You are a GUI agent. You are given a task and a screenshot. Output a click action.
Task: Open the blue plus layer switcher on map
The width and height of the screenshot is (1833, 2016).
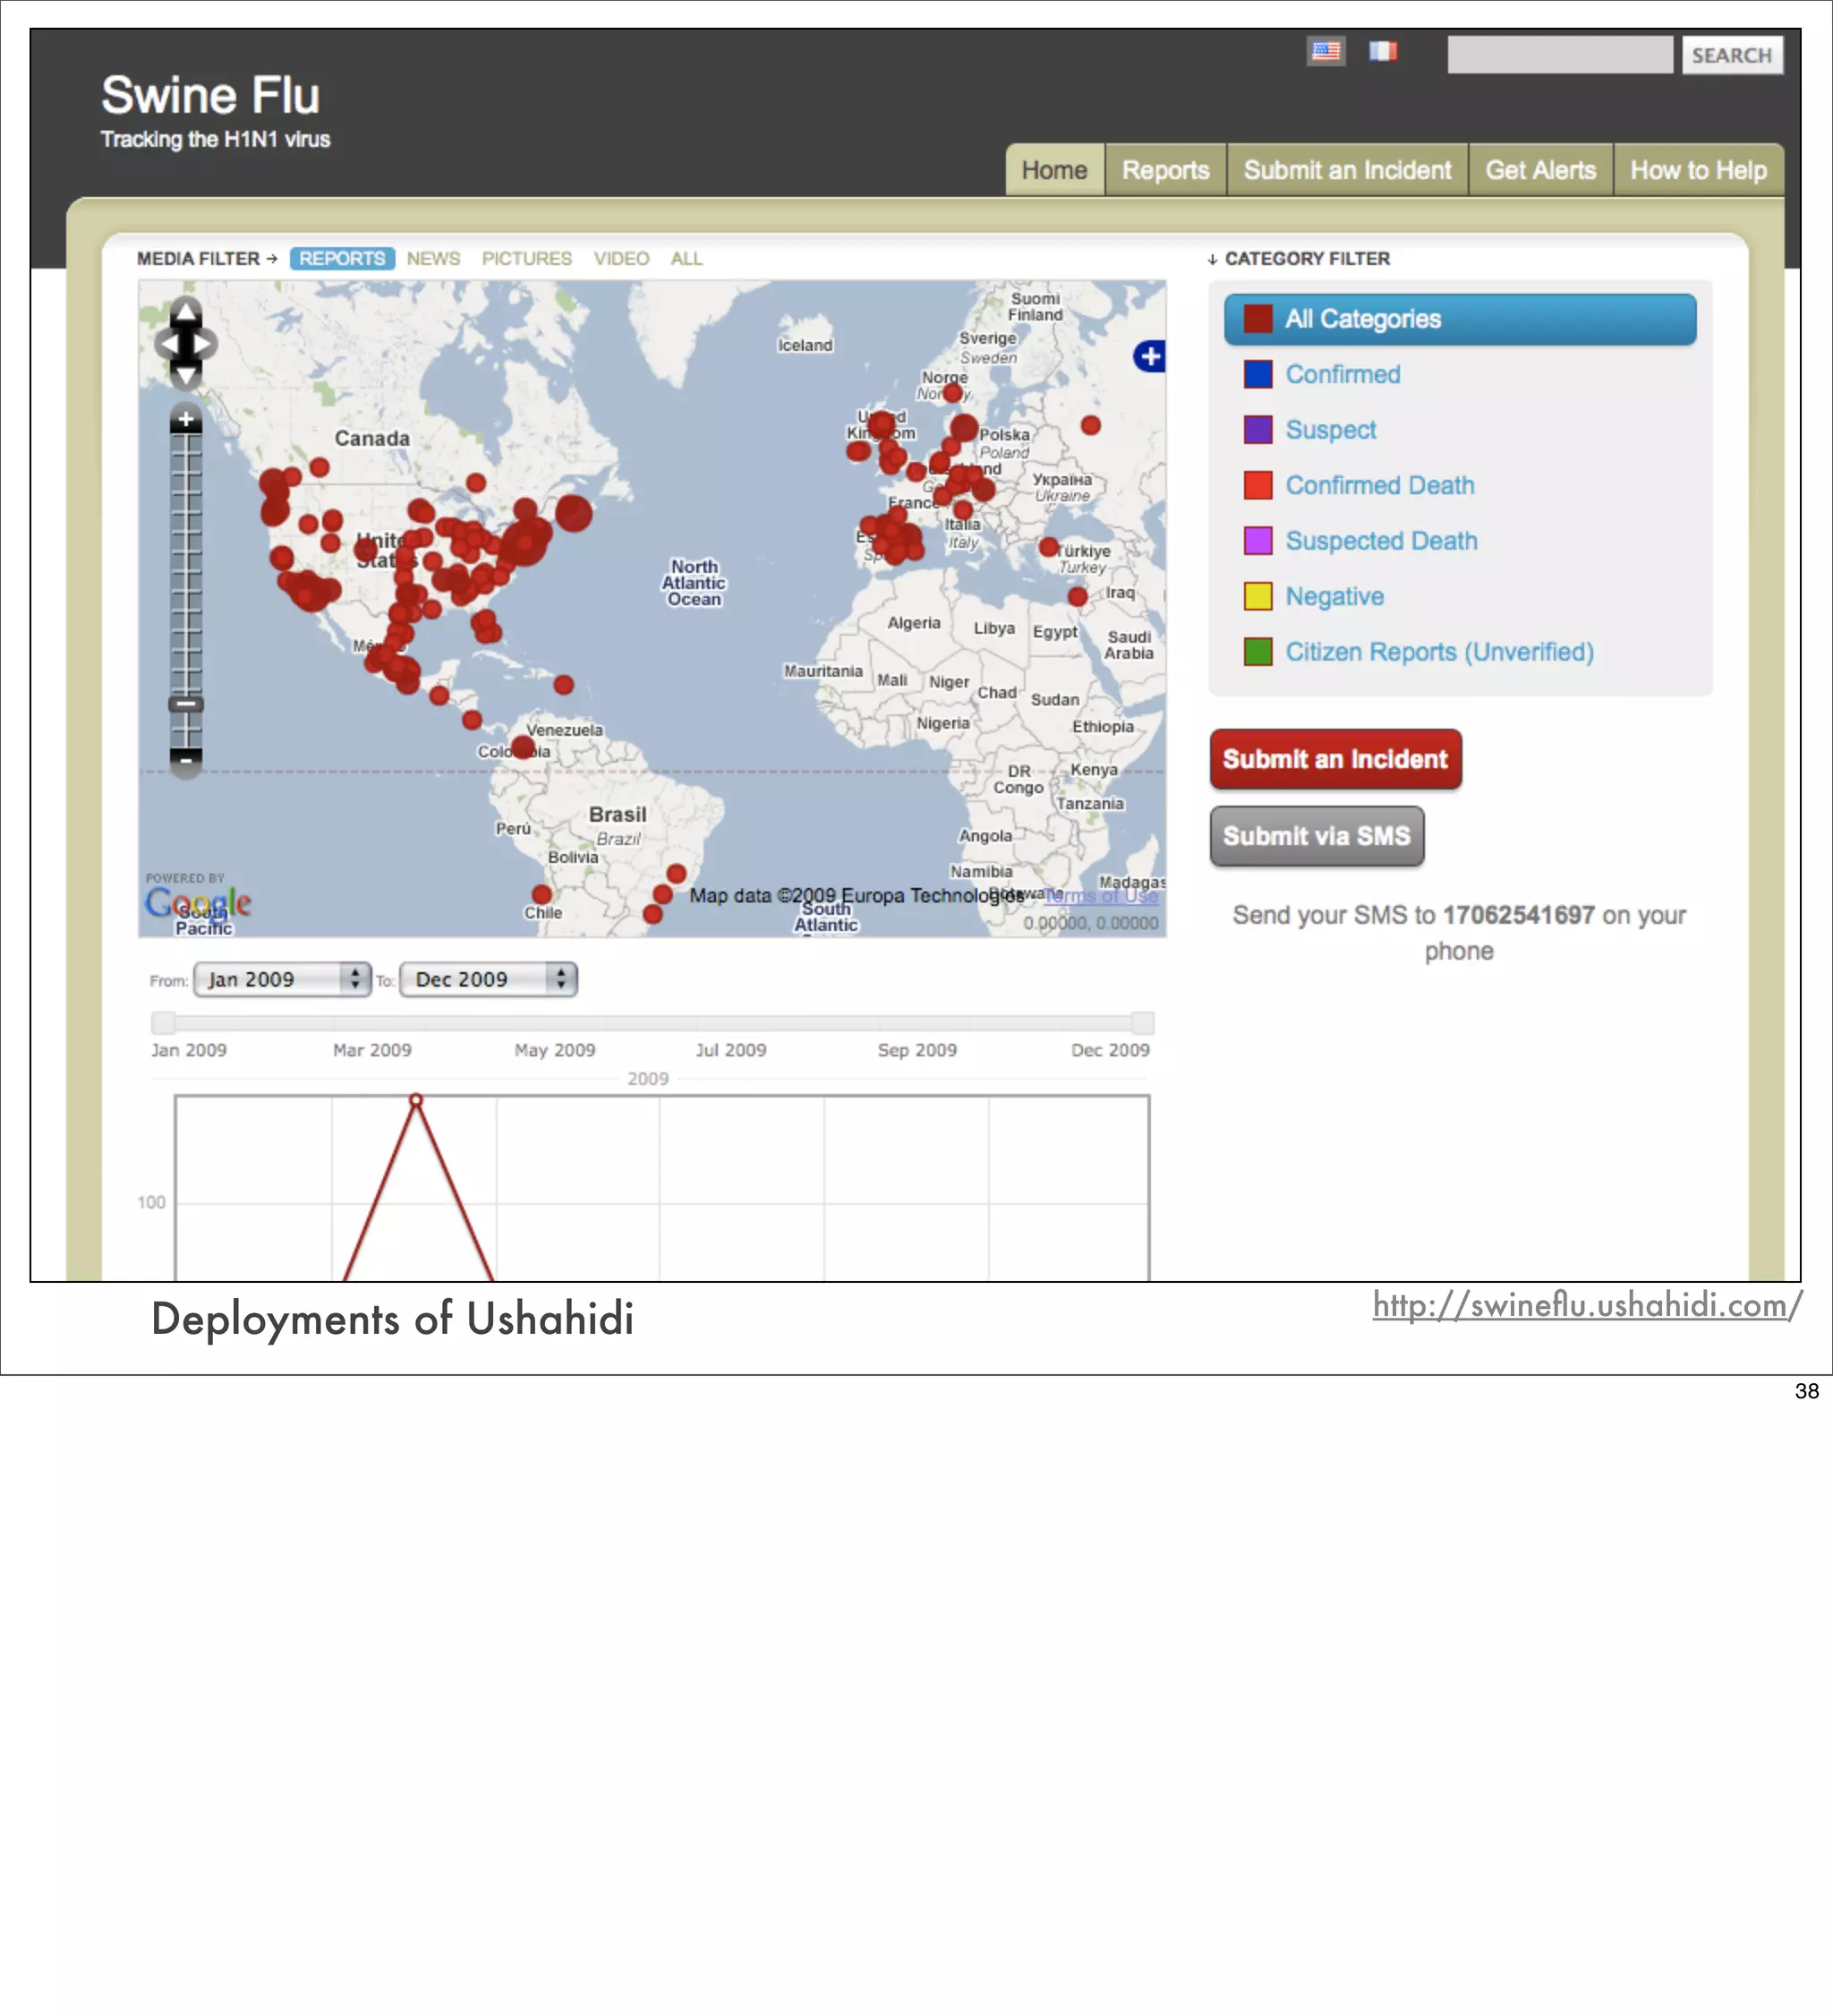pos(1149,356)
